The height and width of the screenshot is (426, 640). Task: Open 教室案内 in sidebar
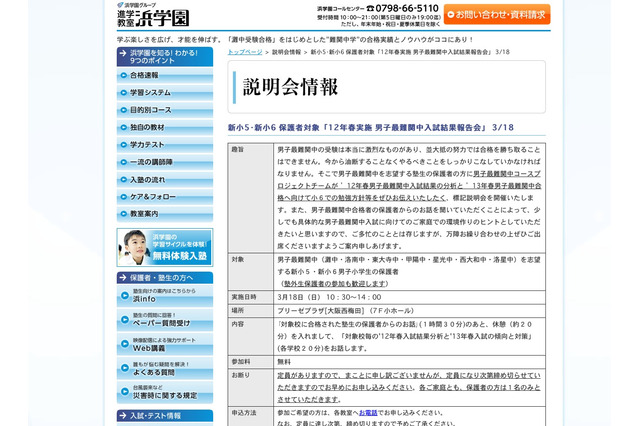164,214
